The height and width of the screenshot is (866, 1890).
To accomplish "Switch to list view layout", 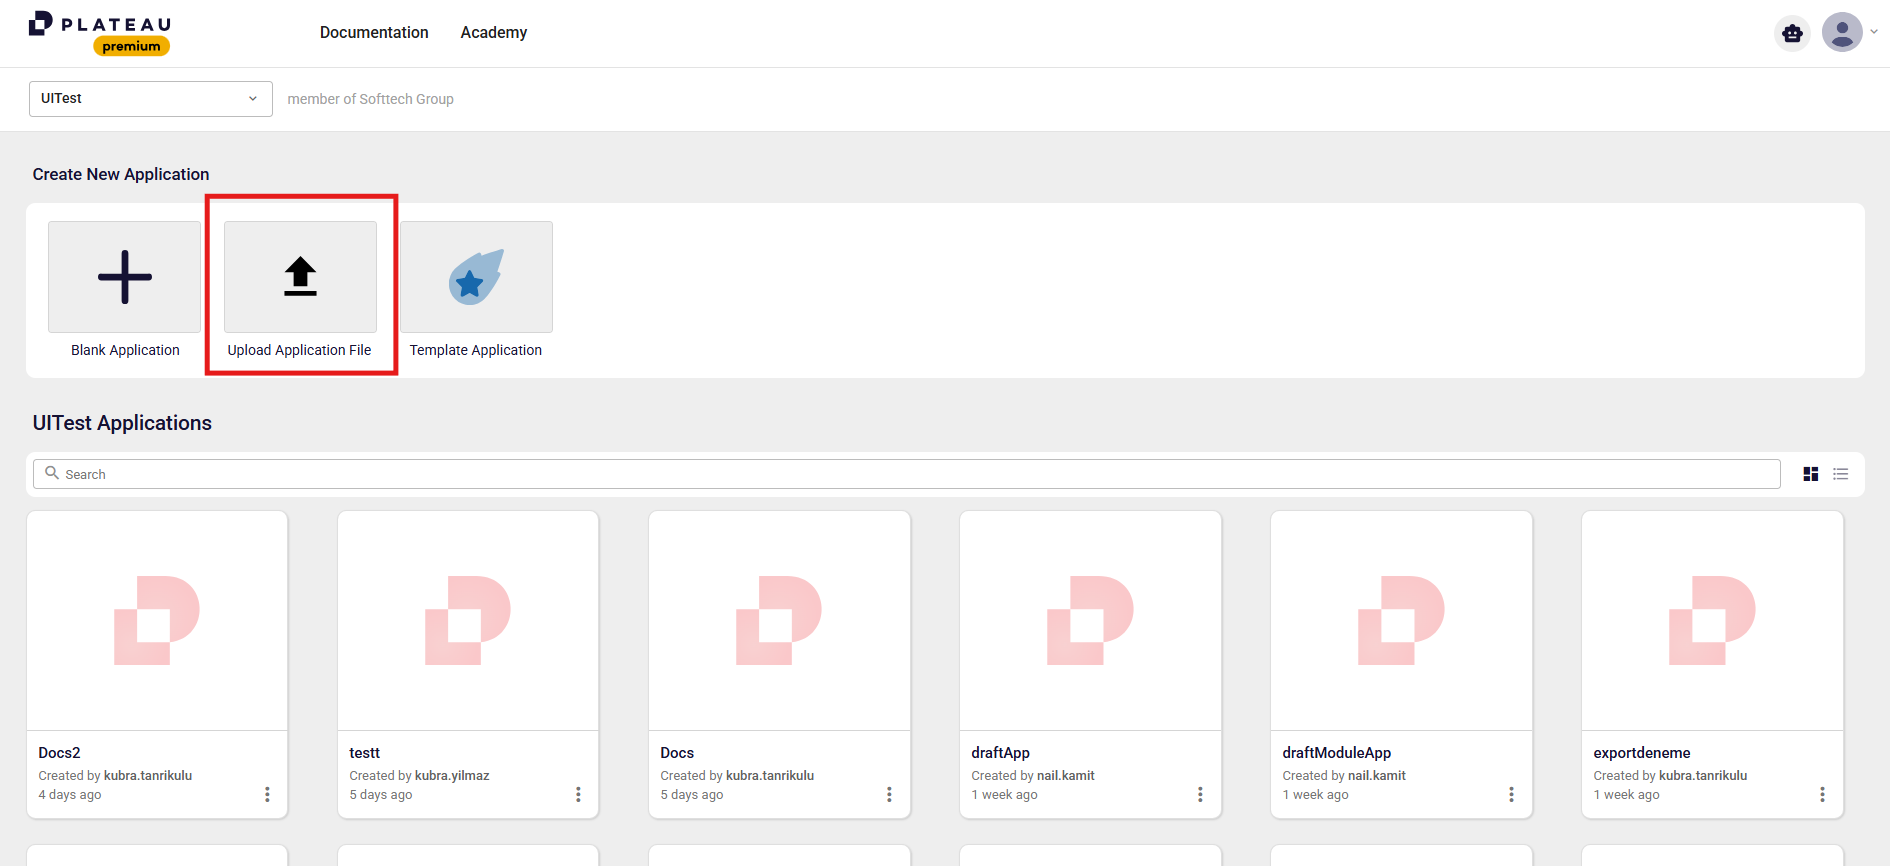I will (1840, 474).
